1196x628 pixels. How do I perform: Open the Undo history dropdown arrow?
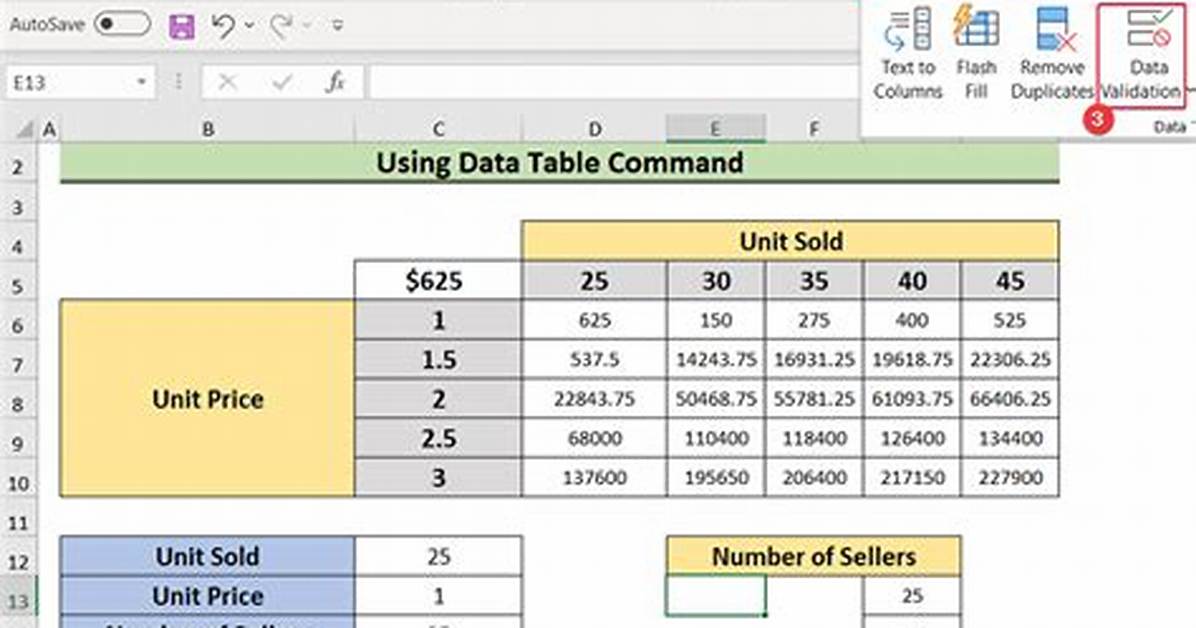coord(249,25)
